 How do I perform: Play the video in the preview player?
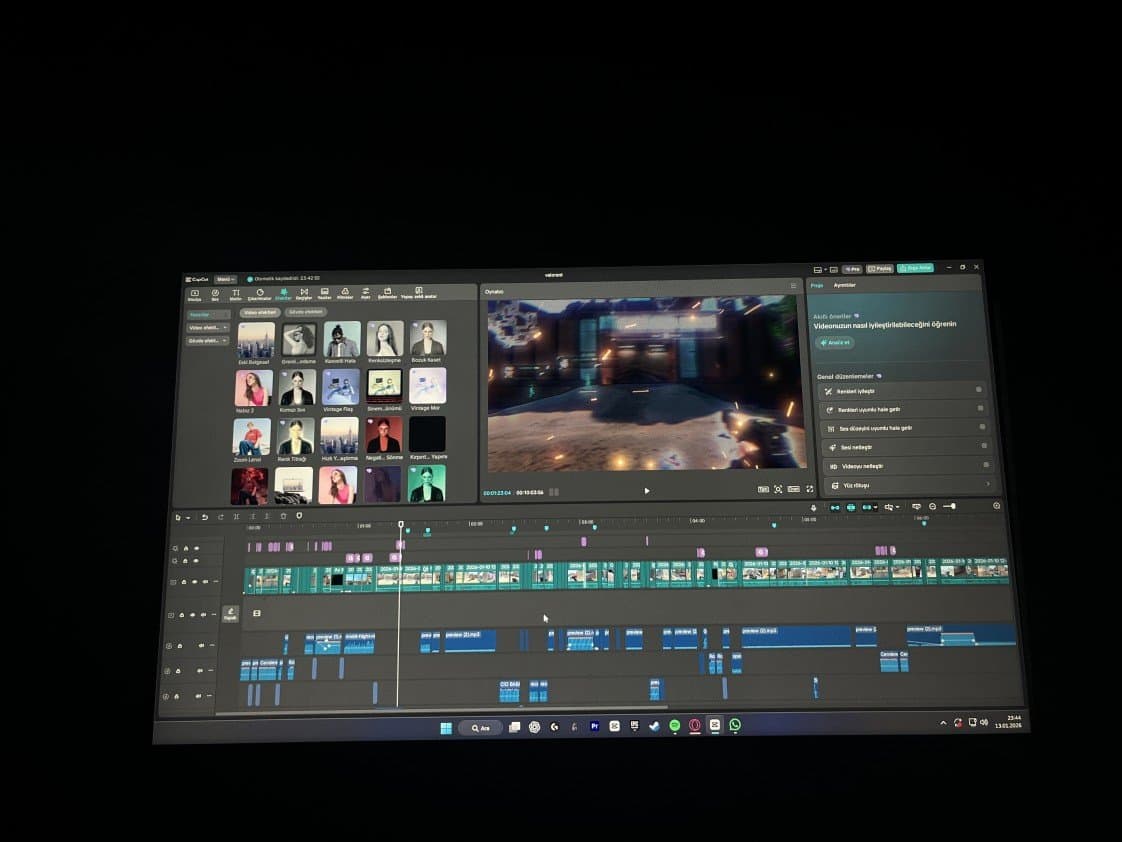[x=647, y=491]
